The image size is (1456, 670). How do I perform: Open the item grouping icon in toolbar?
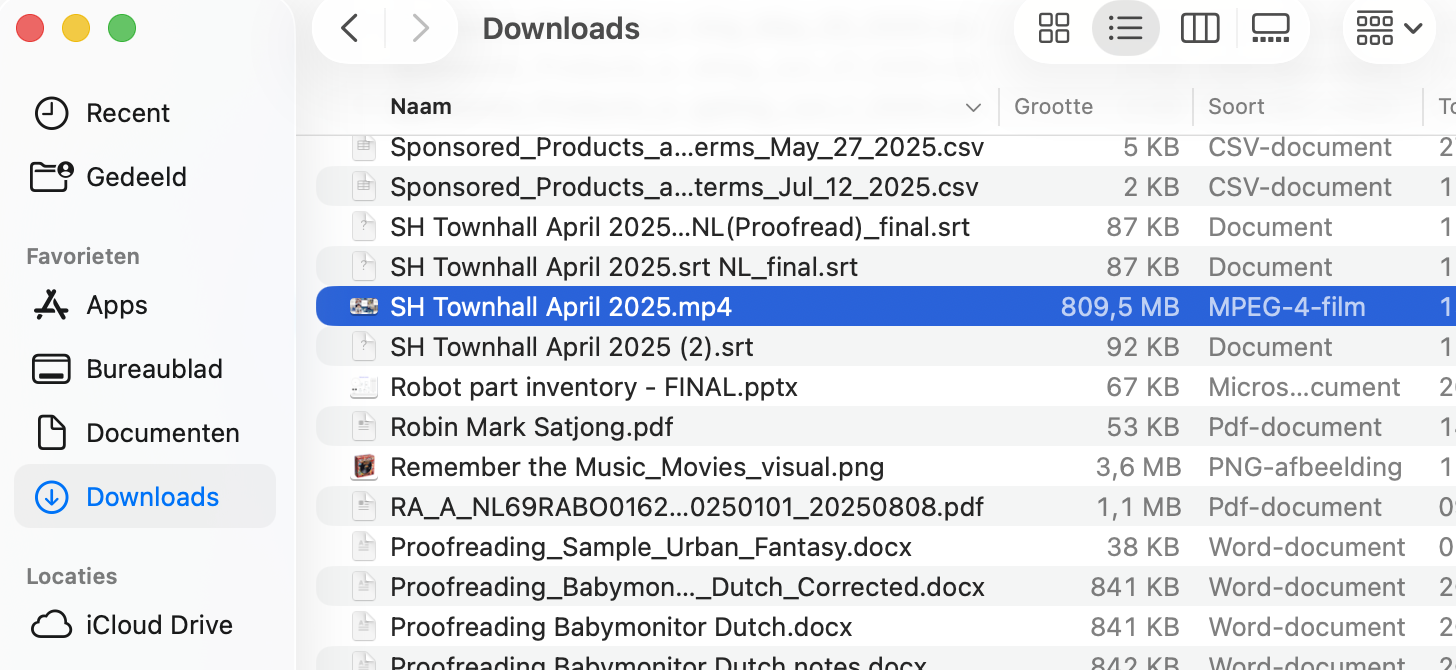tap(1375, 28)
